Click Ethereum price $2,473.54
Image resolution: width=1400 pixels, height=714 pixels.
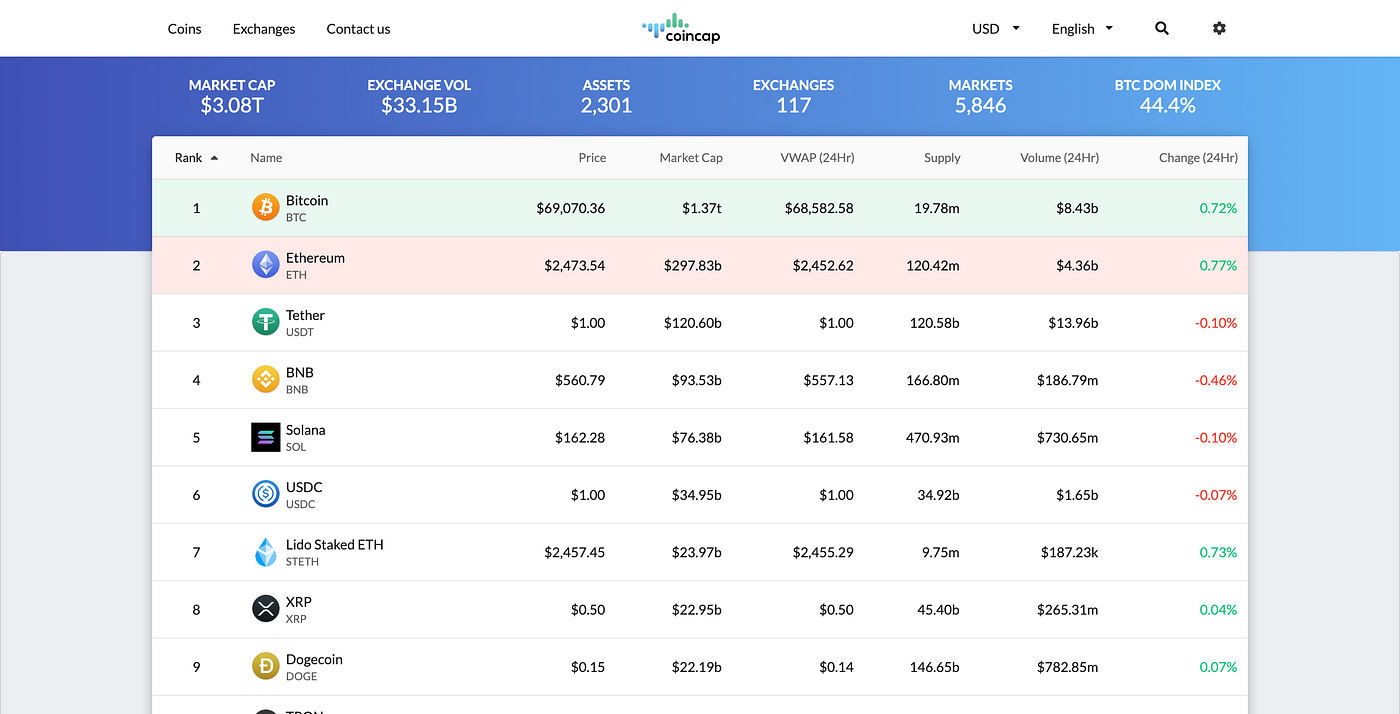pyautogui.click(x=575, y=265)
